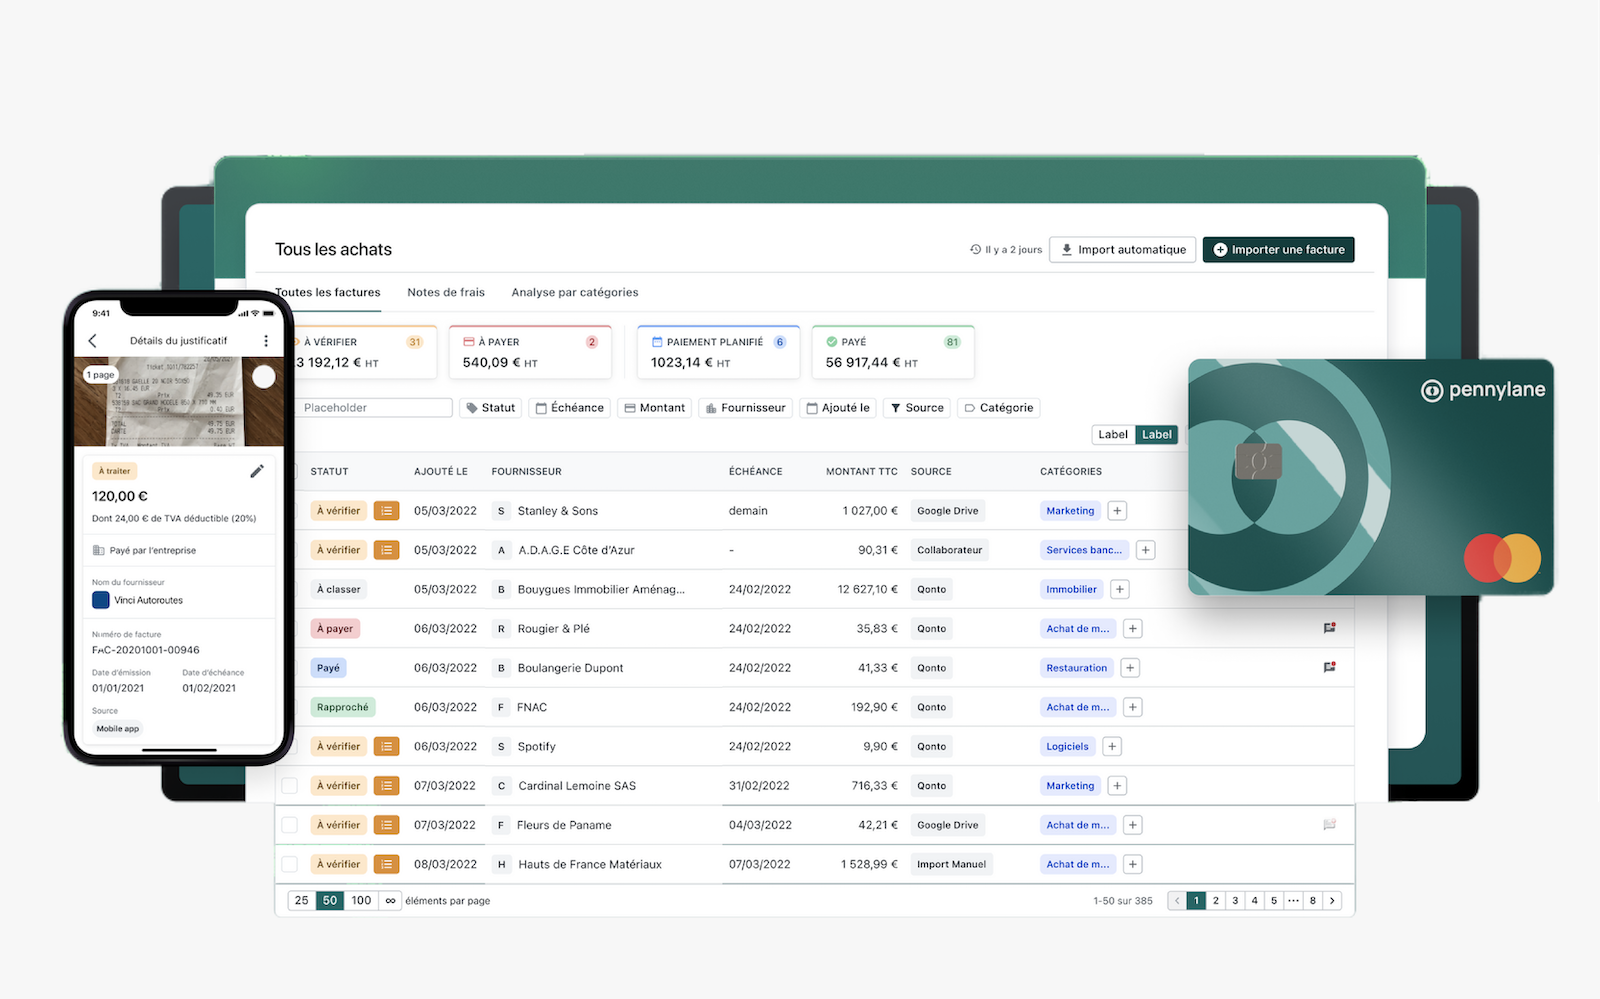The image size is (1600, 999).
Task: Check the checkbox on the Fleurs de Paname row
Action: pyautogui.click(x=290, y=824)
